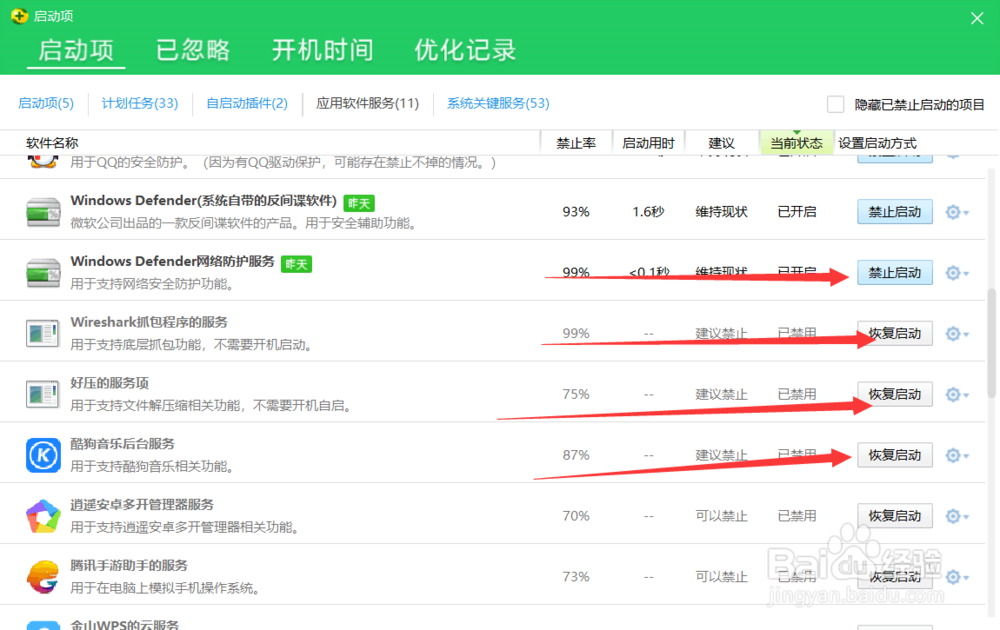
Task: Click the 1.6秒 startup time value
Action: tap(648, 212)
